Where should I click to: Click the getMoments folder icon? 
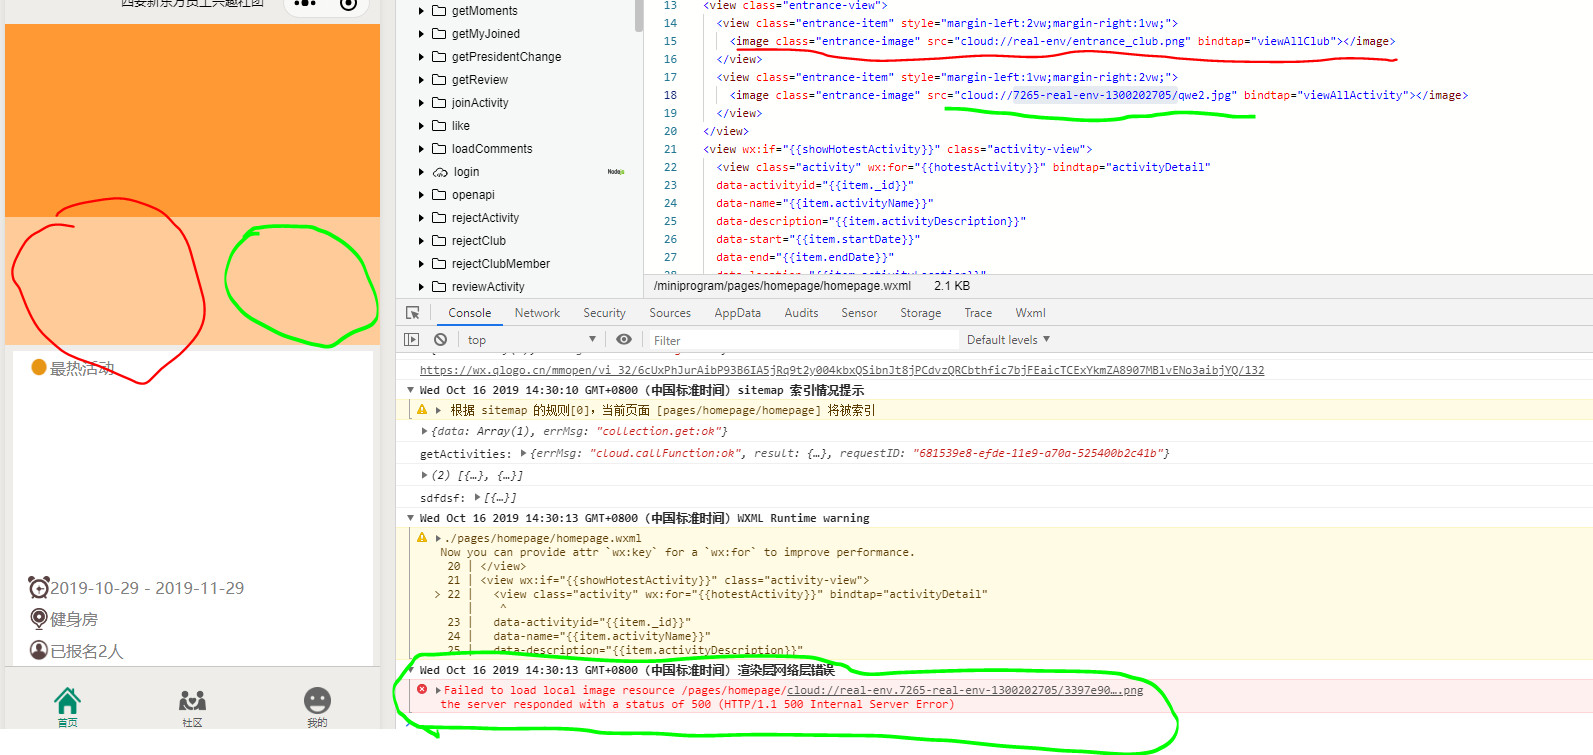click(439, 11)
